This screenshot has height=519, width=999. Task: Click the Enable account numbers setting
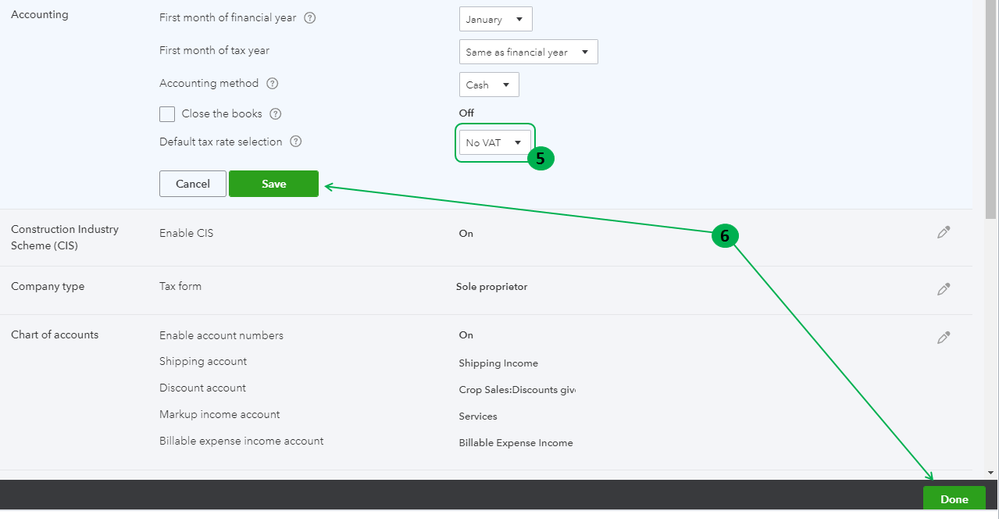[221, 335]
